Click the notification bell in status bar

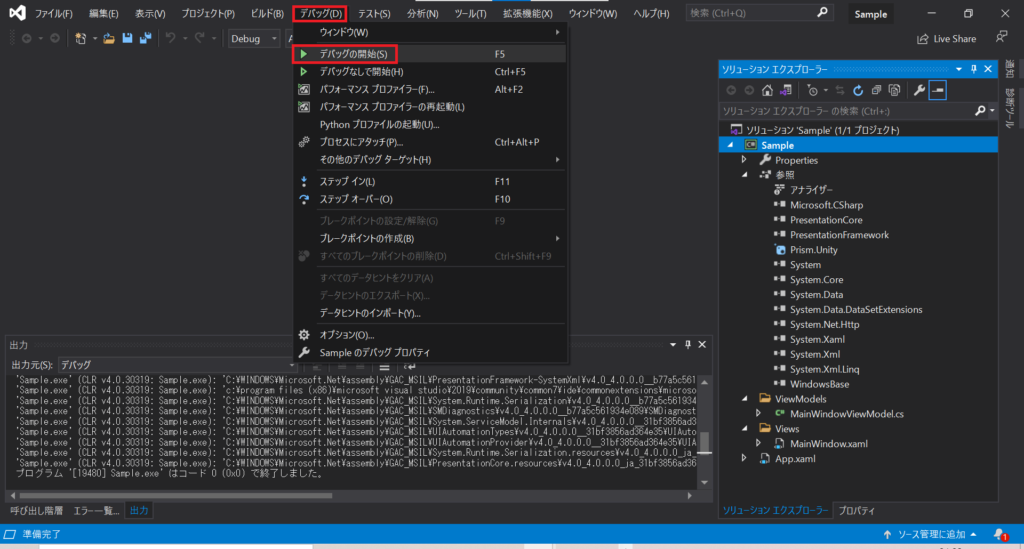(x=1000, y=535)
